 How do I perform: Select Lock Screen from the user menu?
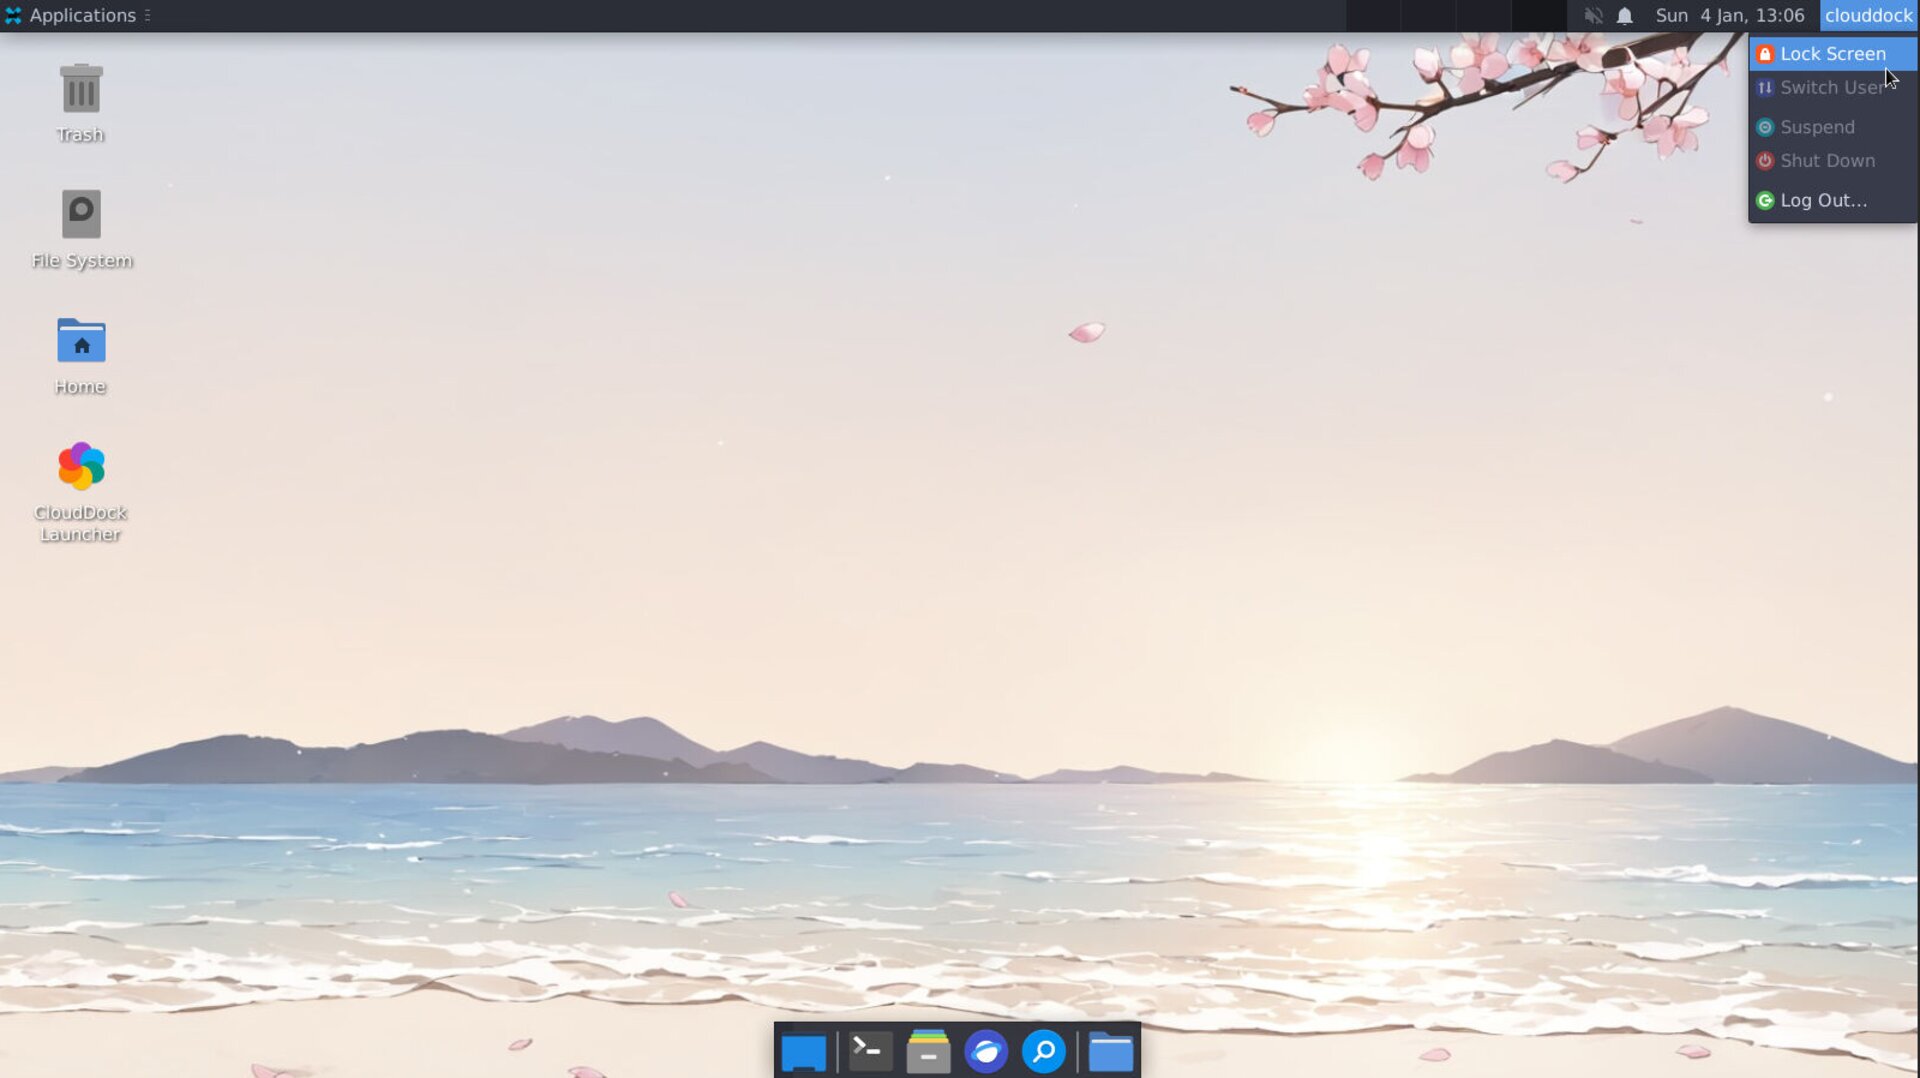click(1832, 54)
